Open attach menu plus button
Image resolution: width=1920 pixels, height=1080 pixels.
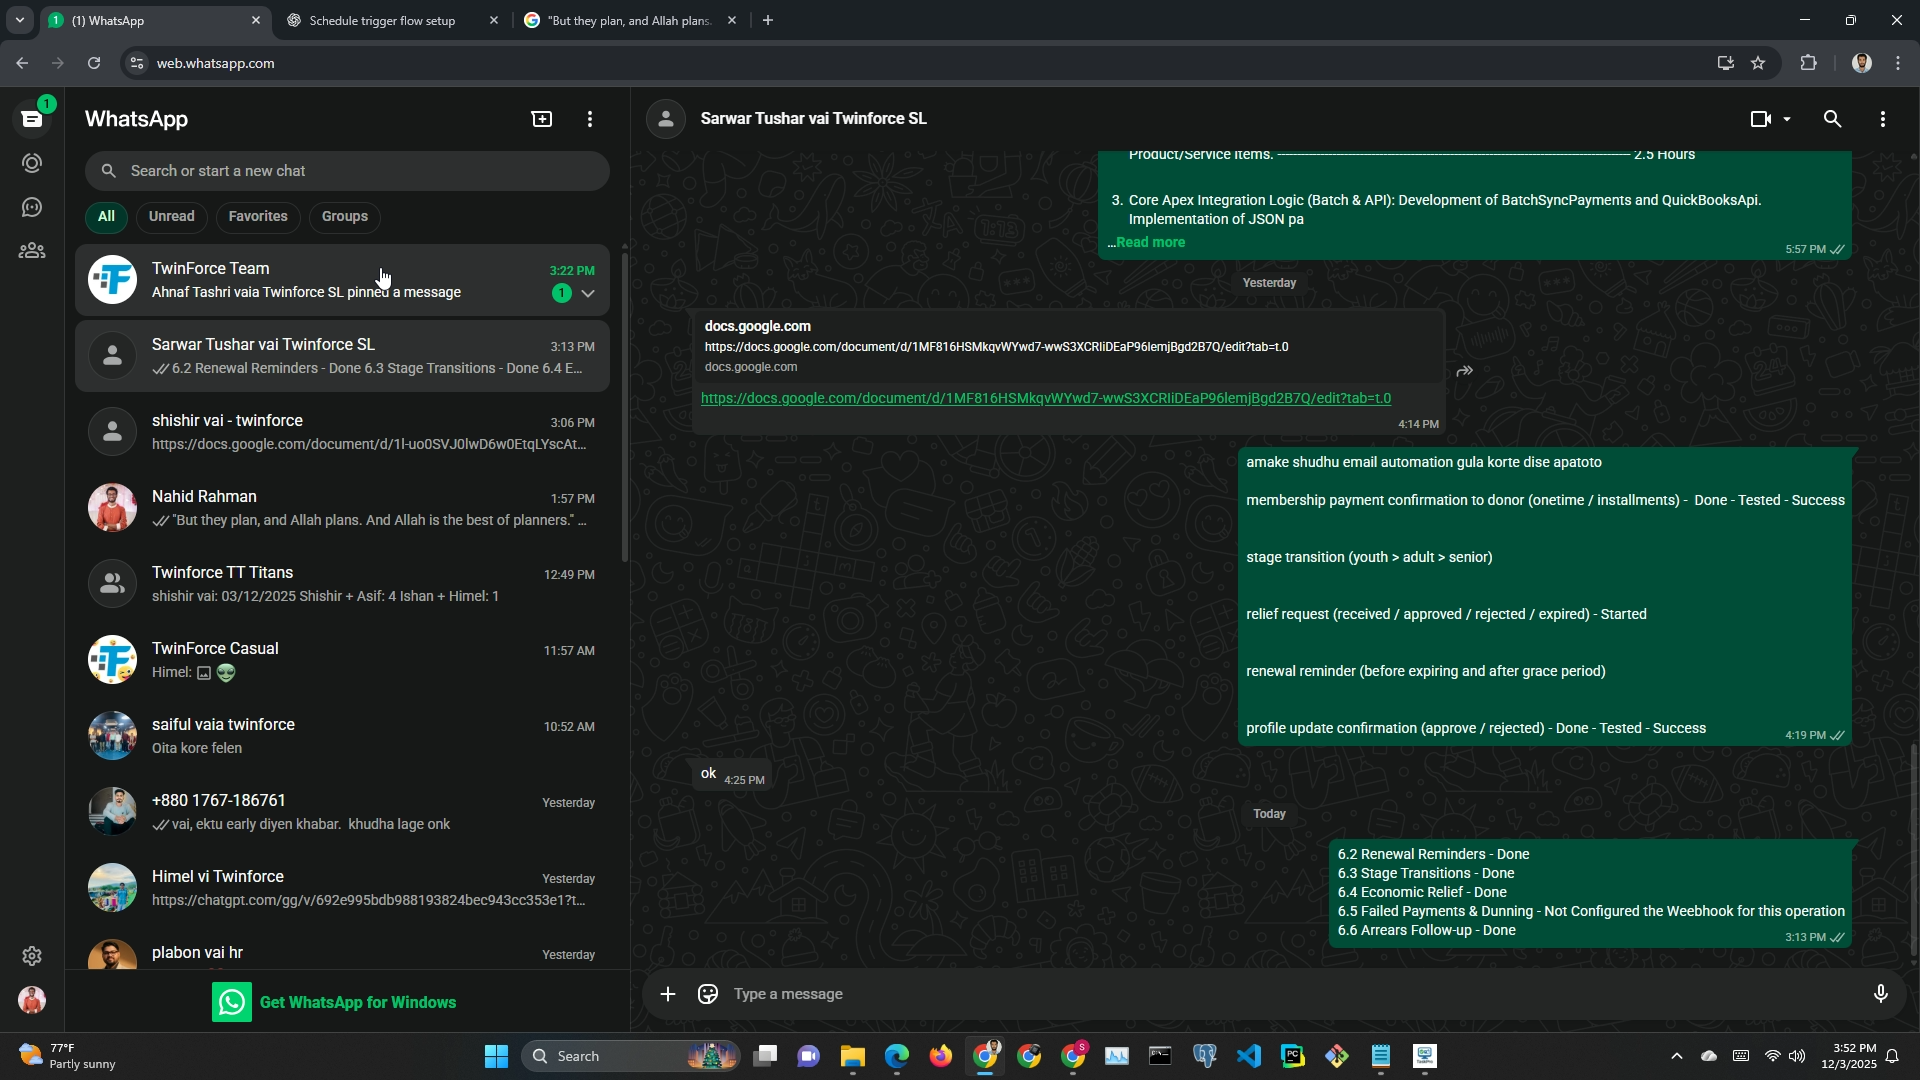pyautogui.click(x=668, y=994)
